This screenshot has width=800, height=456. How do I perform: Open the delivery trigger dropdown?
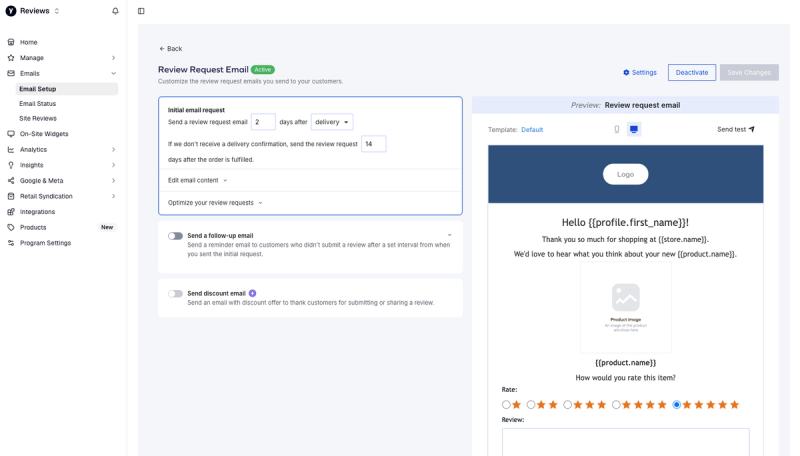[x=332, y=122]
